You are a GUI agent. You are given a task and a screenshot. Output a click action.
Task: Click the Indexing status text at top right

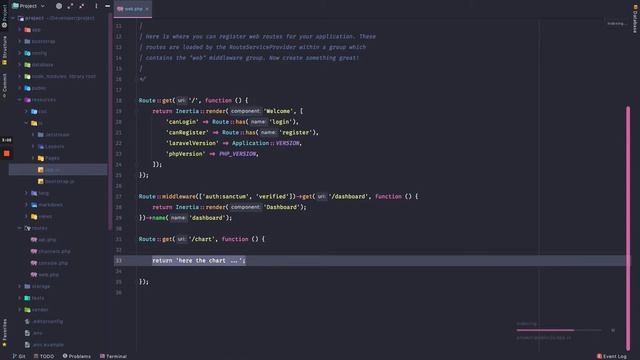point(616,24)
